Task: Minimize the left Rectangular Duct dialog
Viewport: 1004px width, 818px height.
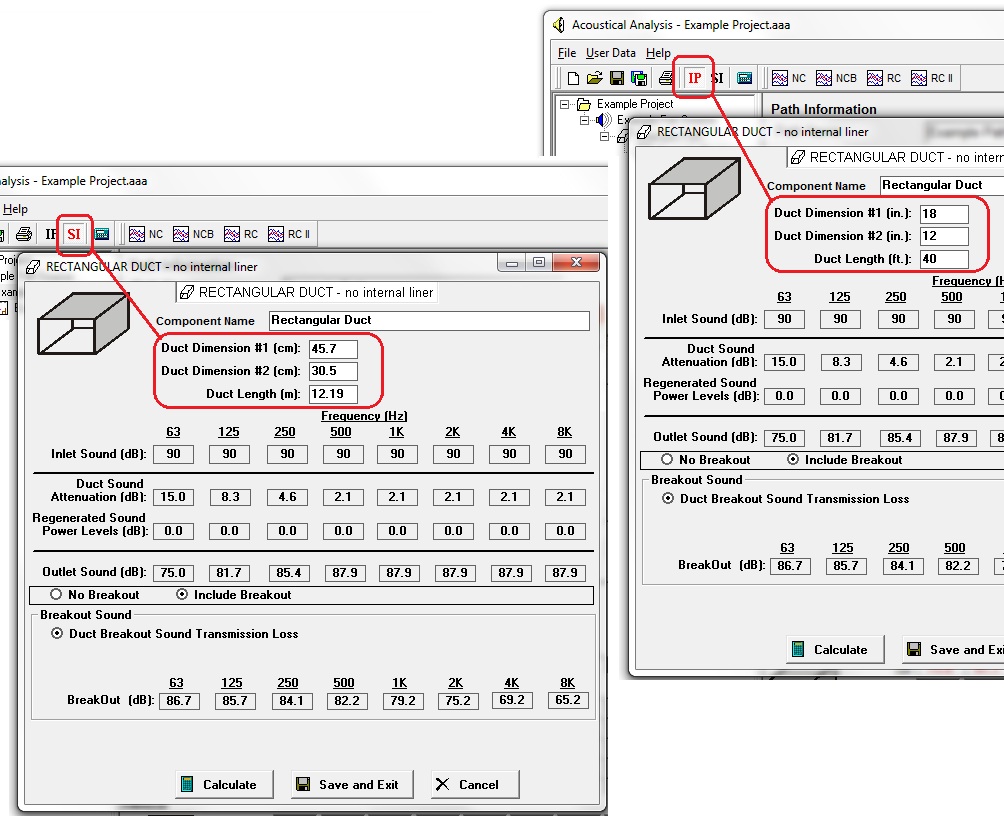Action: 512,262
